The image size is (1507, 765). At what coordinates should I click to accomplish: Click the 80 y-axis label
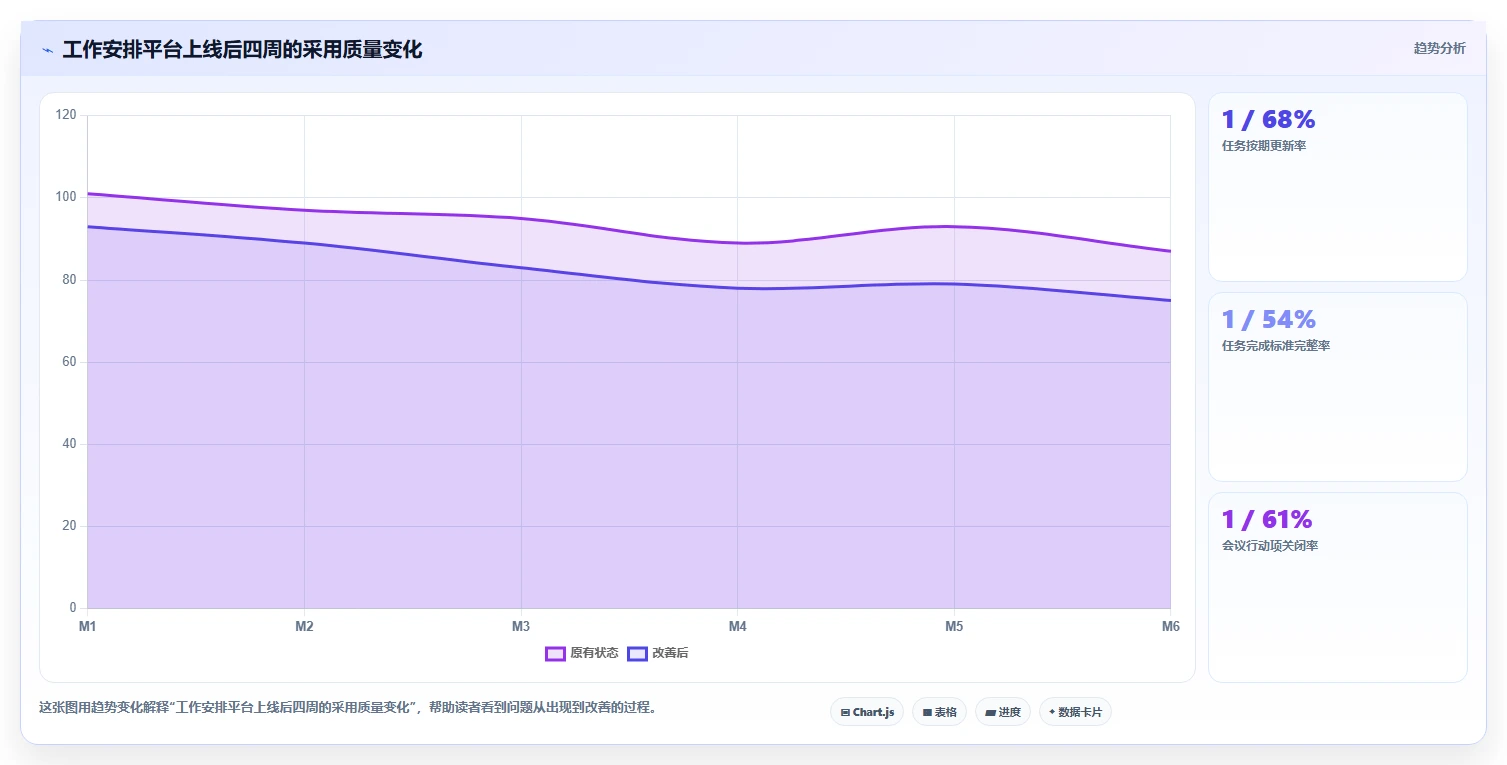click(x=69, y=280)
